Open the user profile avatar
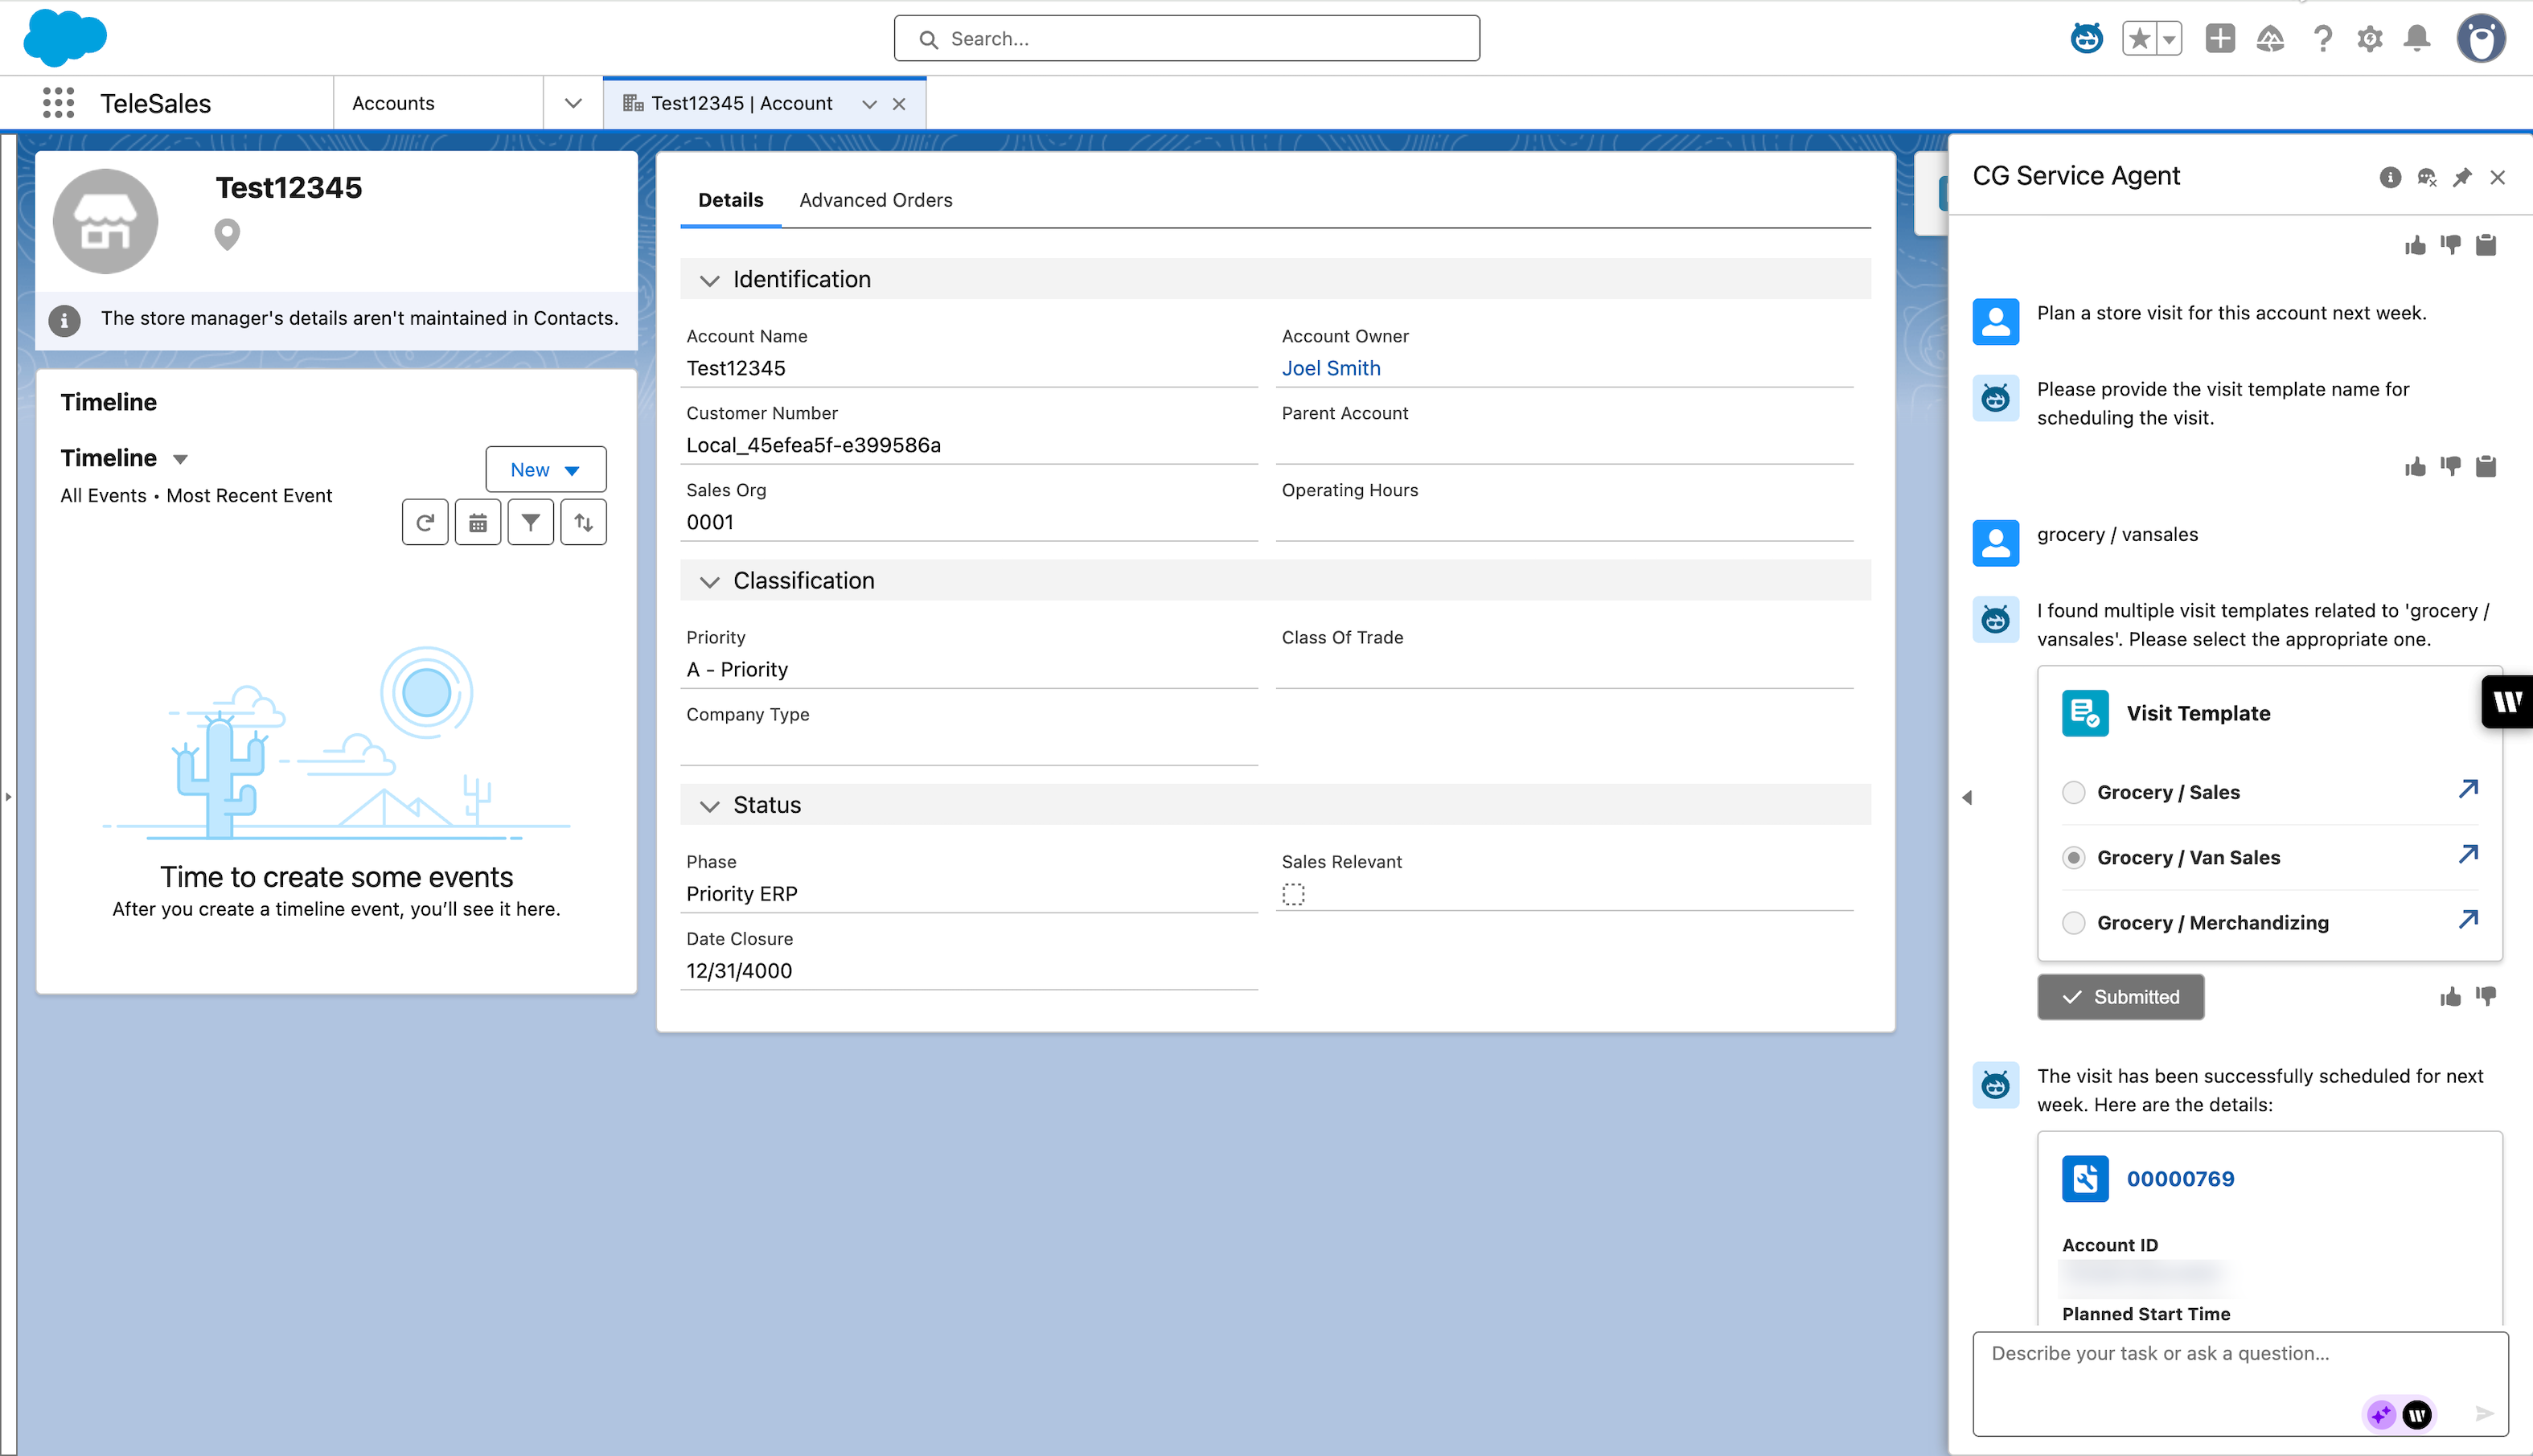 [x=2481, y=39]
